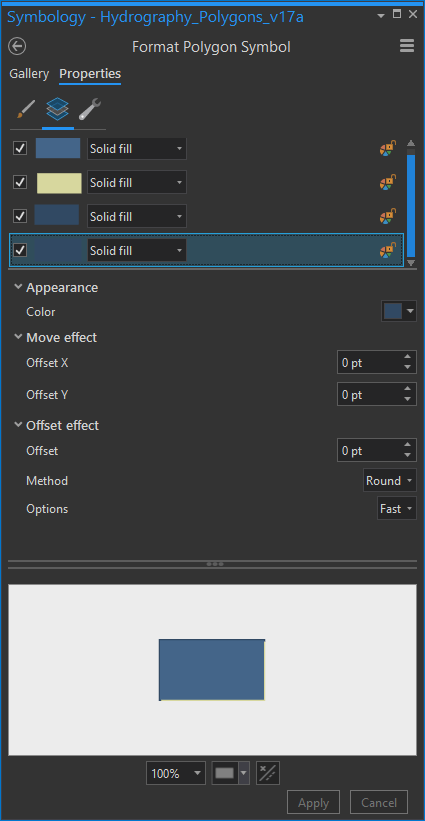
Task: Go back using the circular arrow icon
Action: pos(17,47)
